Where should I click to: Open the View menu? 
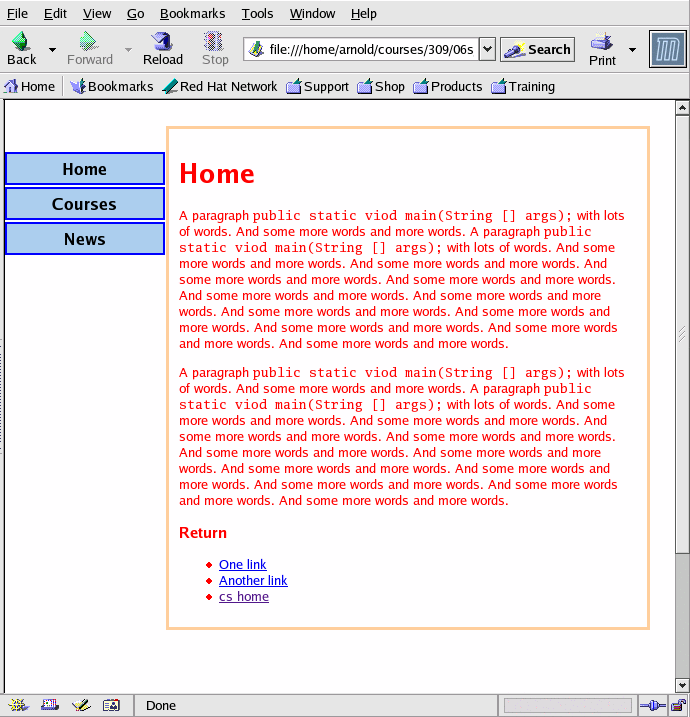pos(97,14)
